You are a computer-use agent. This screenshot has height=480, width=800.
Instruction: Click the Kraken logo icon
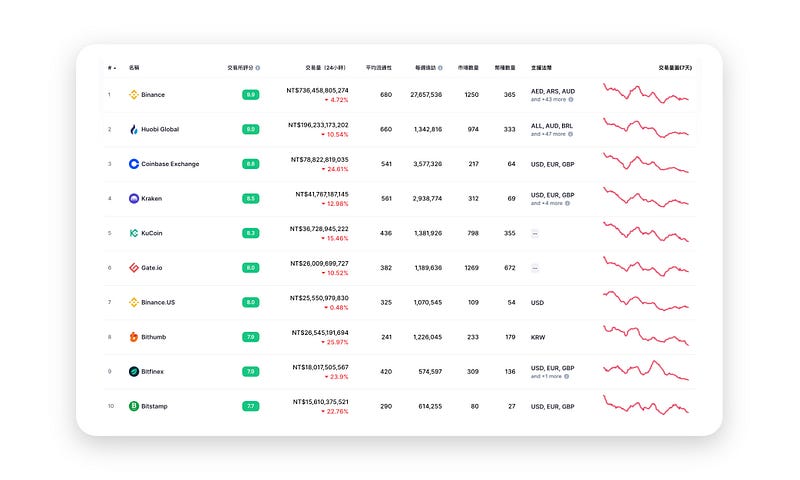pyautogui.click(x=134, y=198)
